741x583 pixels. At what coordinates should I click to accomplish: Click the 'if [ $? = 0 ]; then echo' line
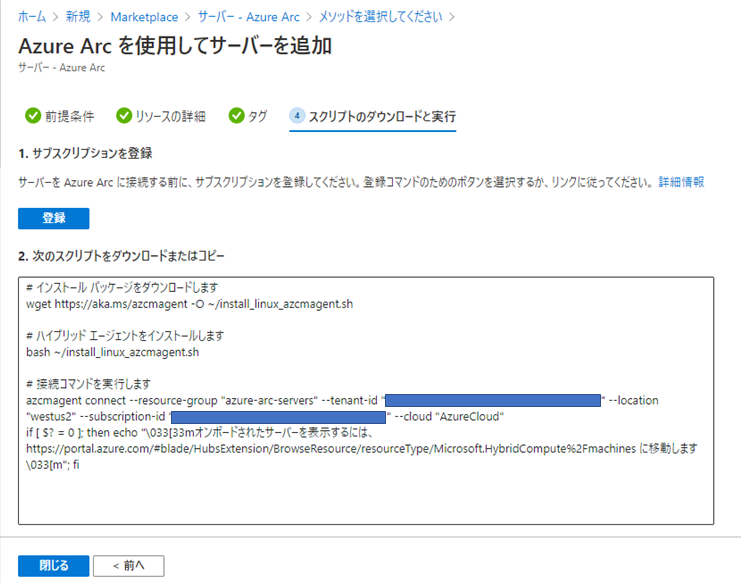pos(200,432)
